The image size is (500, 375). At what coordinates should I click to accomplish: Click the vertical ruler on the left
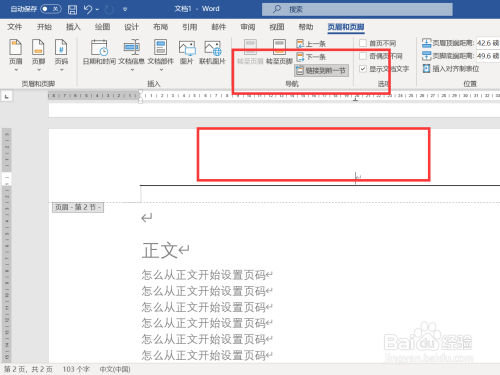pyautogui.click(x=7, y=245)
